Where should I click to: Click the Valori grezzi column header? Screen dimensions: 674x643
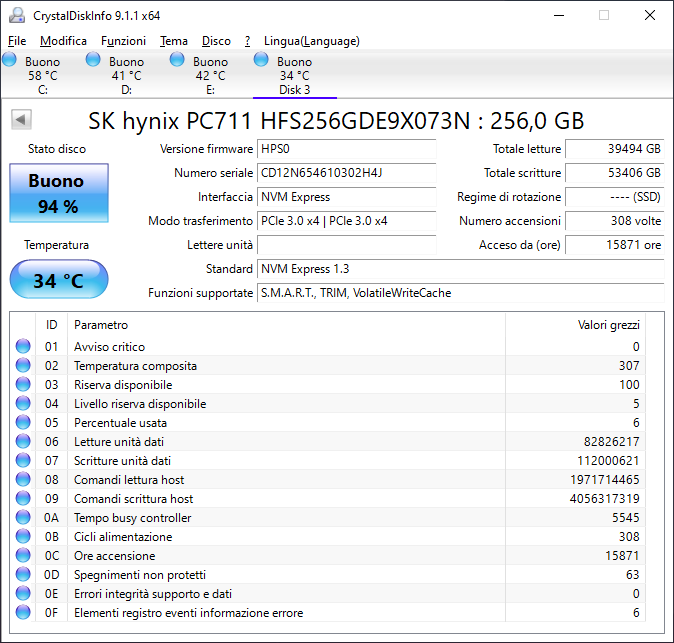pyautogui.click(x=576, y=325)
